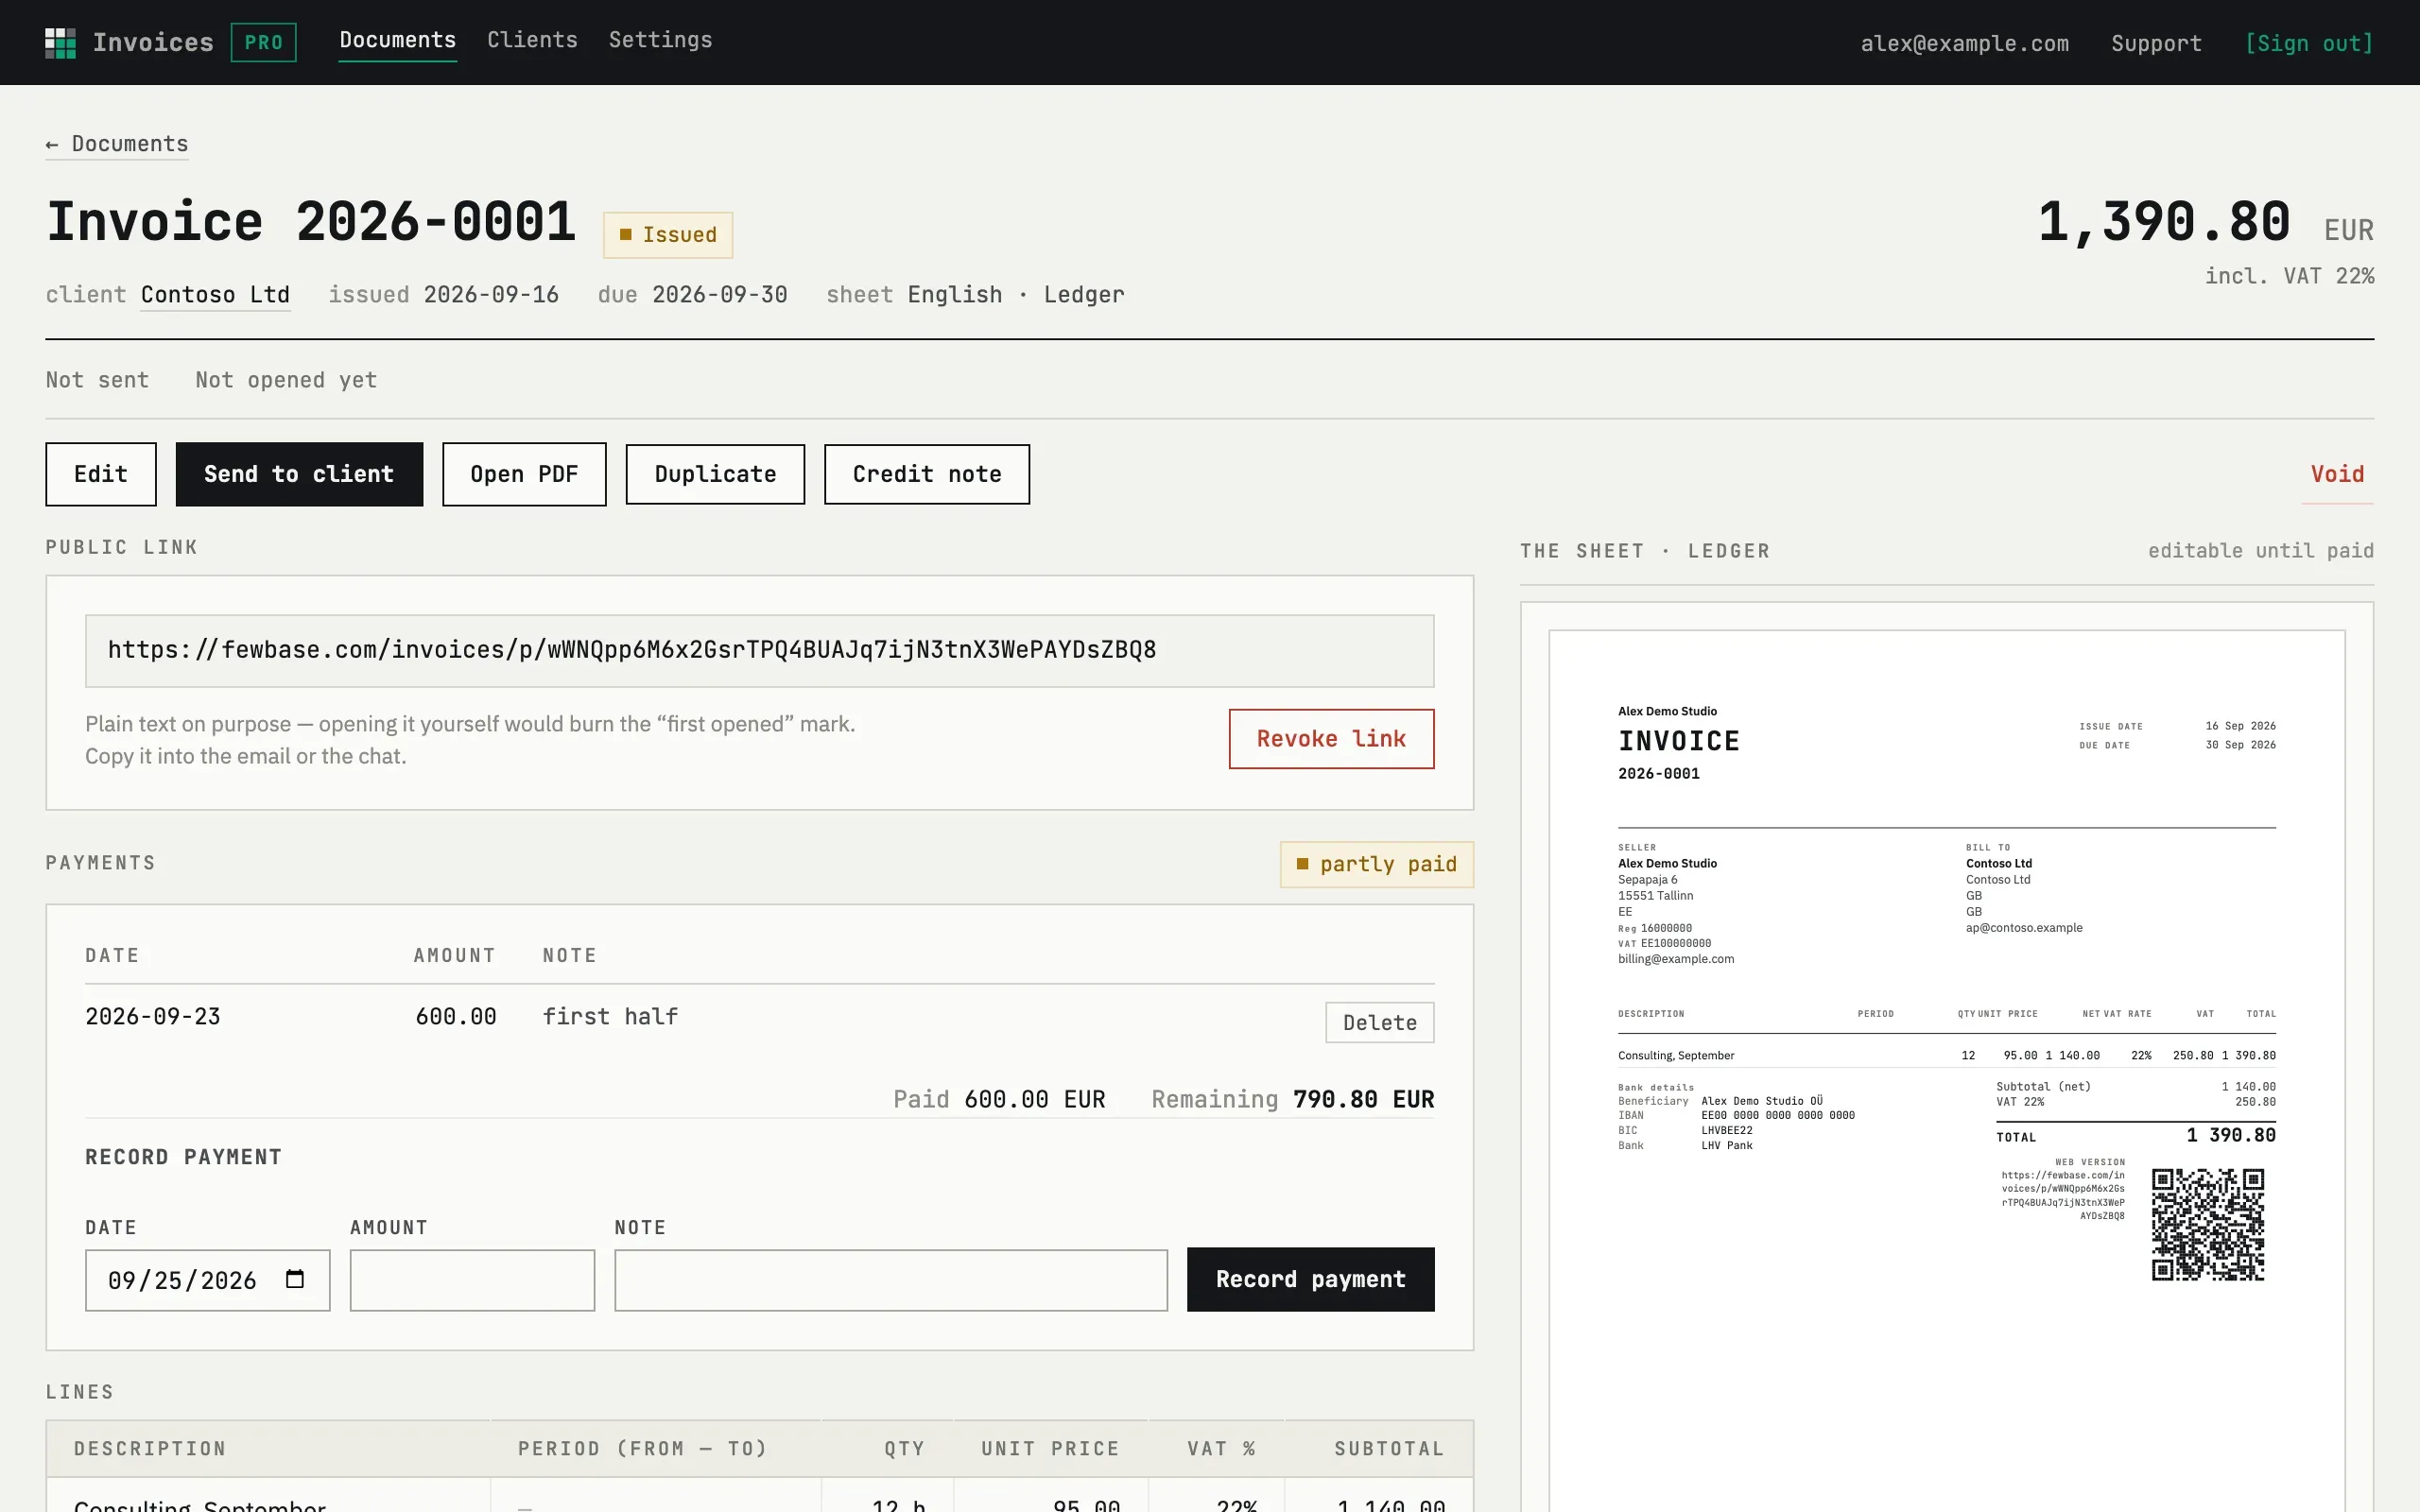Switch to the Clients tab
Image resolution: width=2420 pixels, height=1512 pixels.
click(532, 40)
